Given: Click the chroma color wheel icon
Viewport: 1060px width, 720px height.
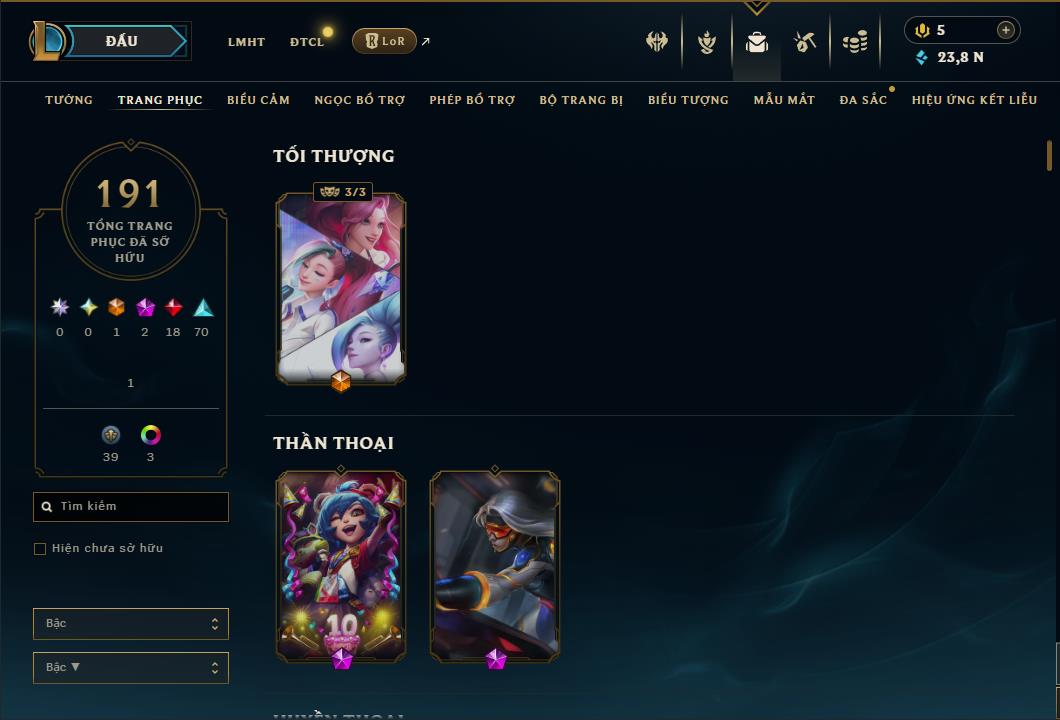Looking at the screenshot, I should (x=150, y=435).
